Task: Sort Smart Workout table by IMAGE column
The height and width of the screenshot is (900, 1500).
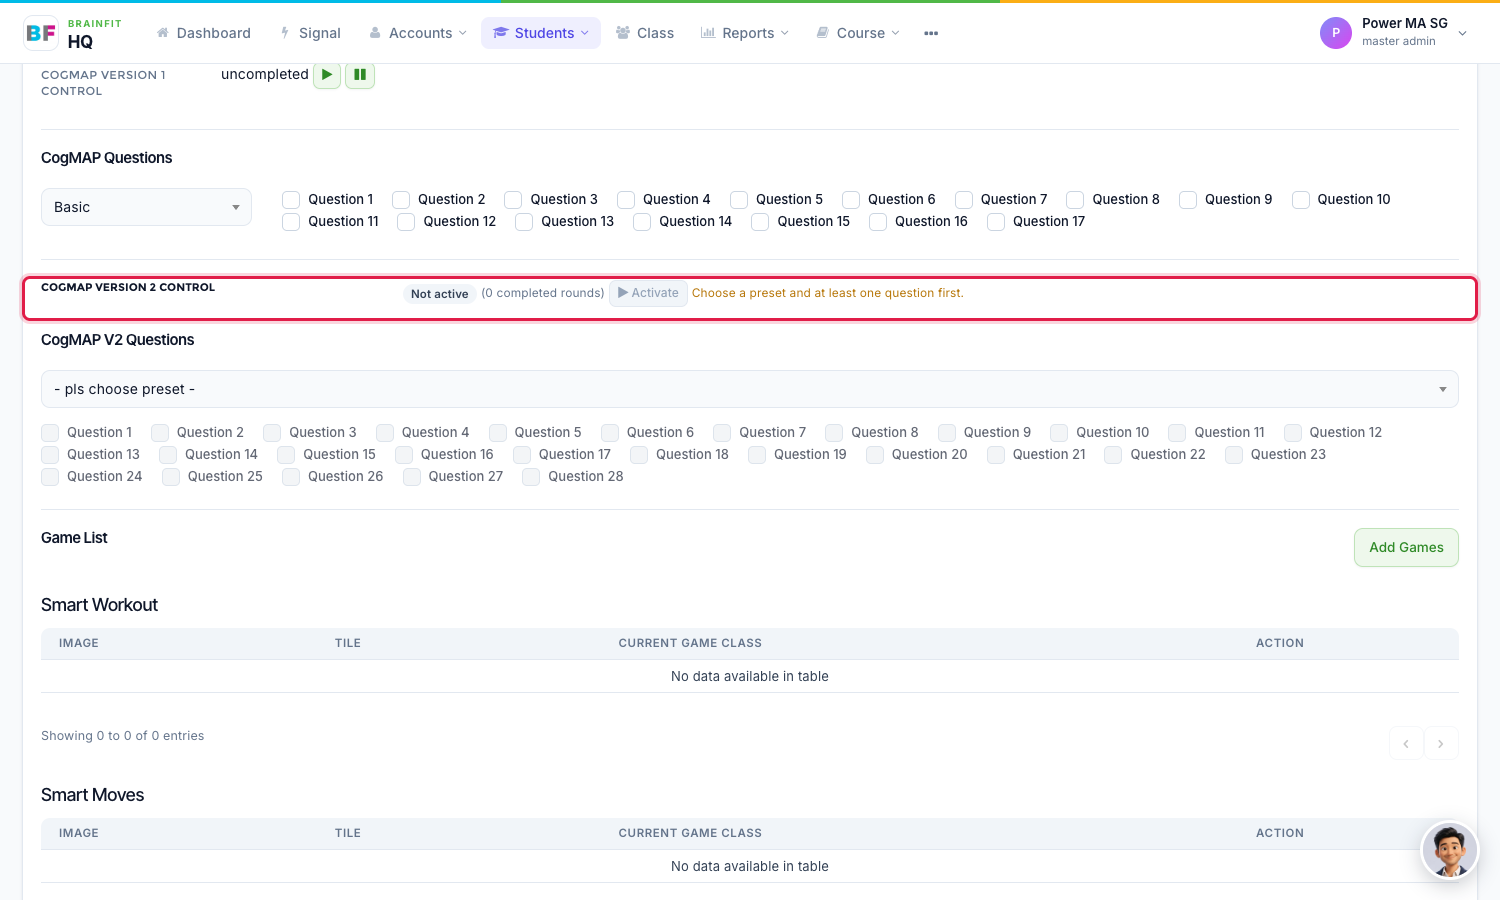Action: pos(79,643)
